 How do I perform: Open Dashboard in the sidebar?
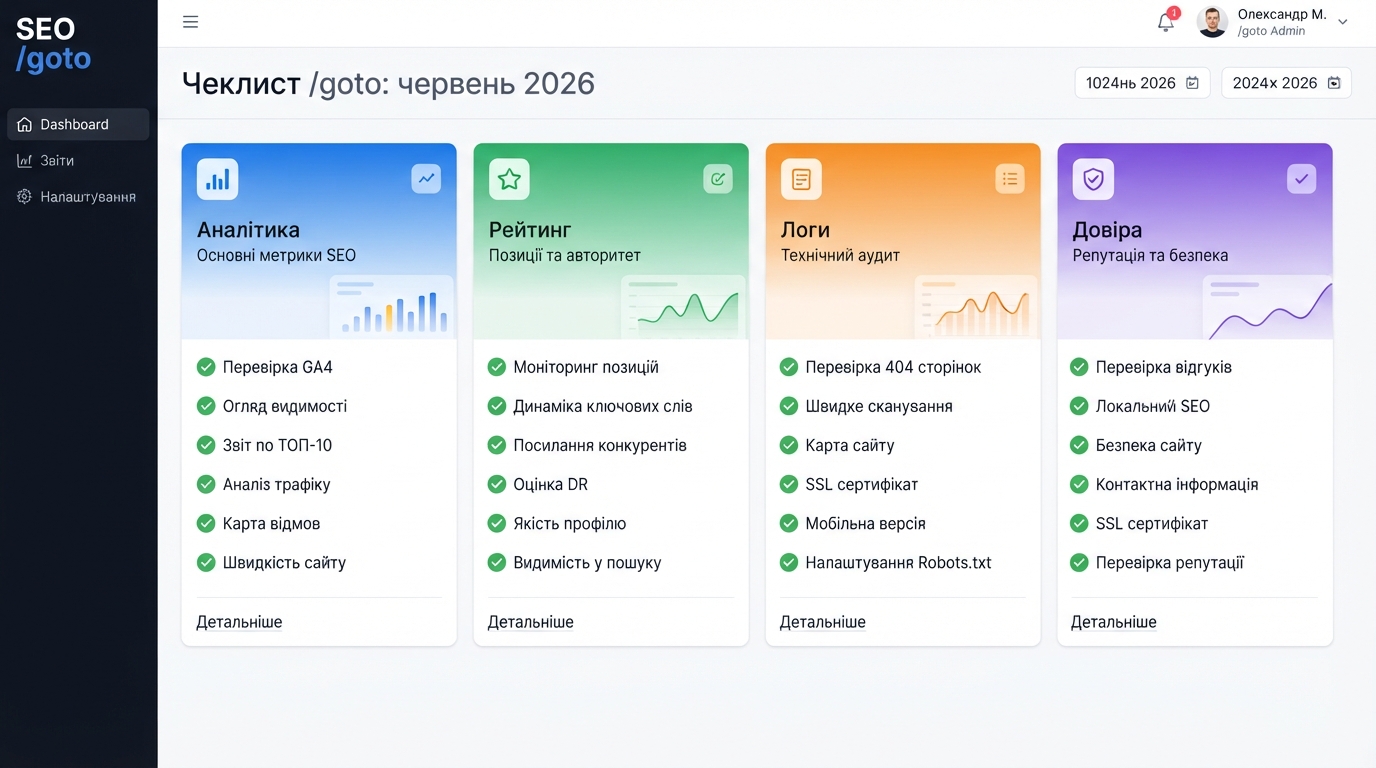point(78,124)
